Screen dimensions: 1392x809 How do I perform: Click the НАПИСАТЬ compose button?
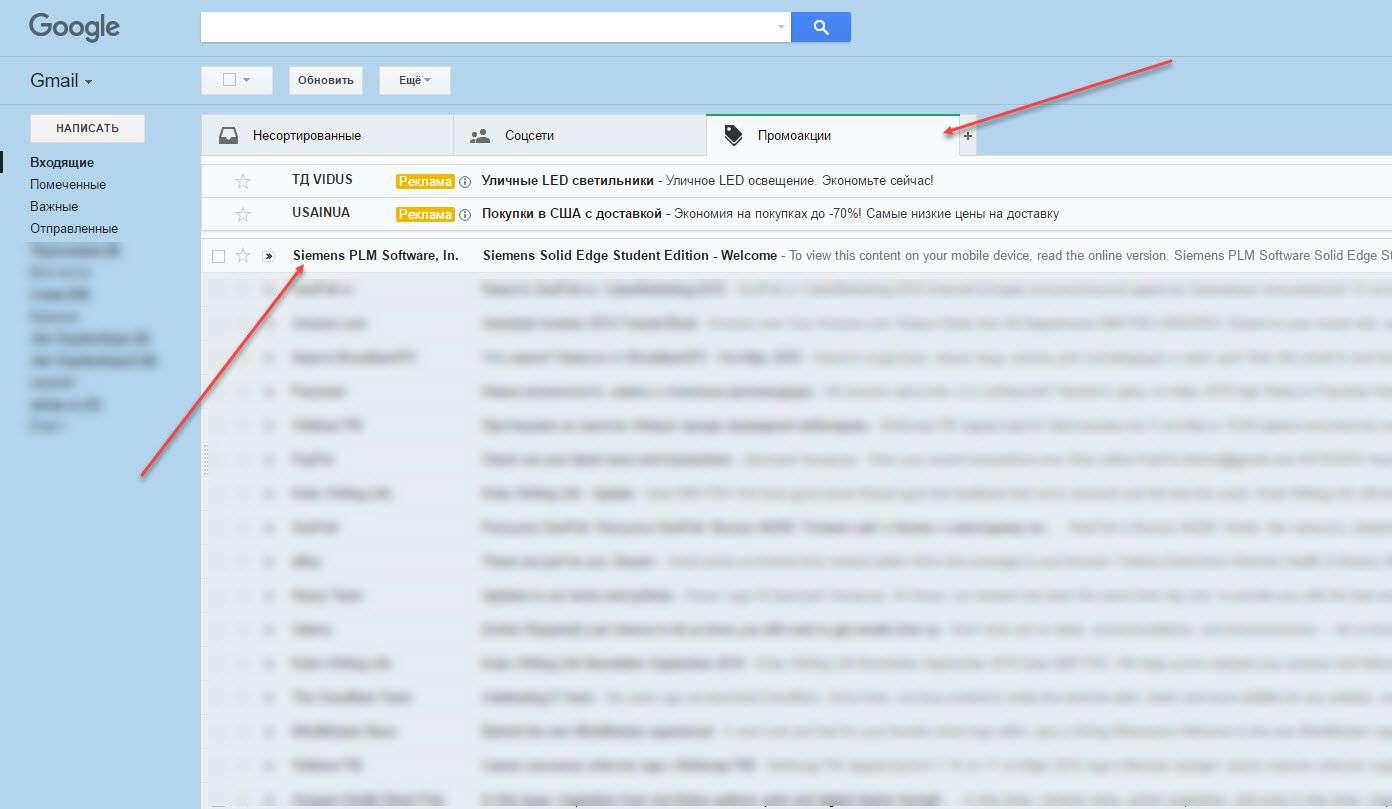coord(88,128)
